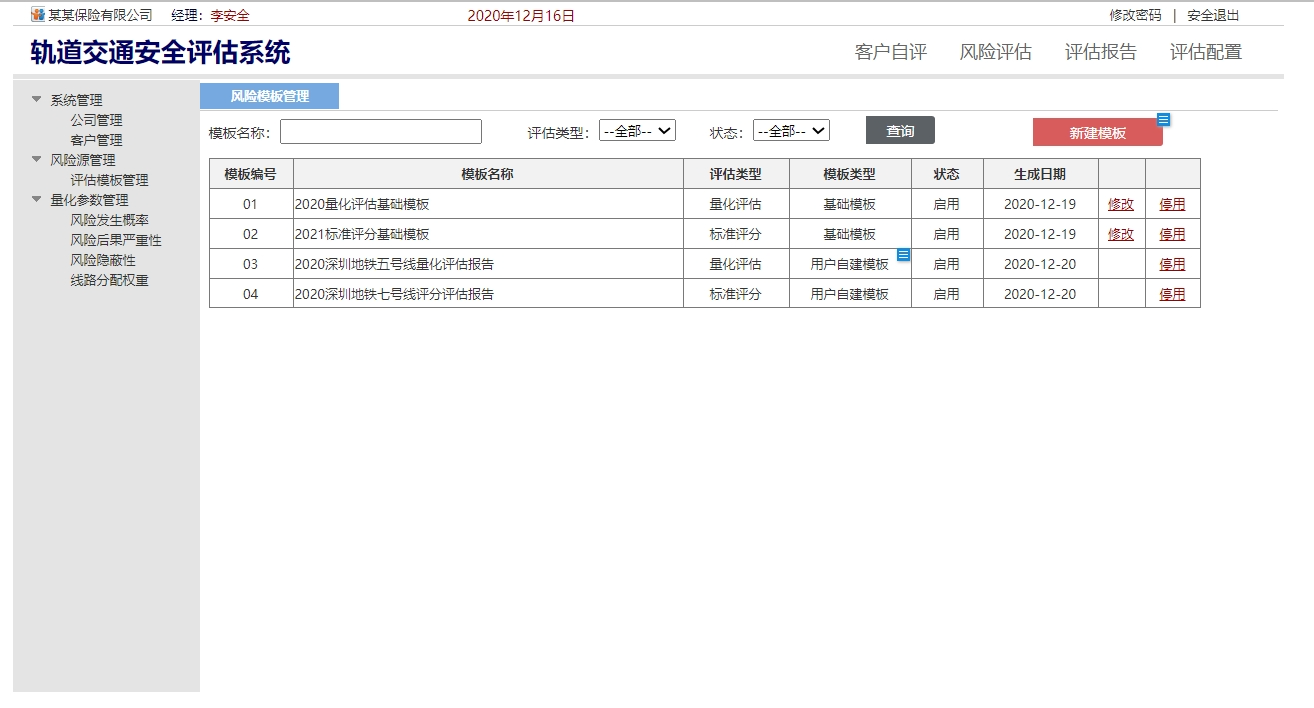
Task: Collapse the 量化参数管理 tree section
Action: coord(37,199)
